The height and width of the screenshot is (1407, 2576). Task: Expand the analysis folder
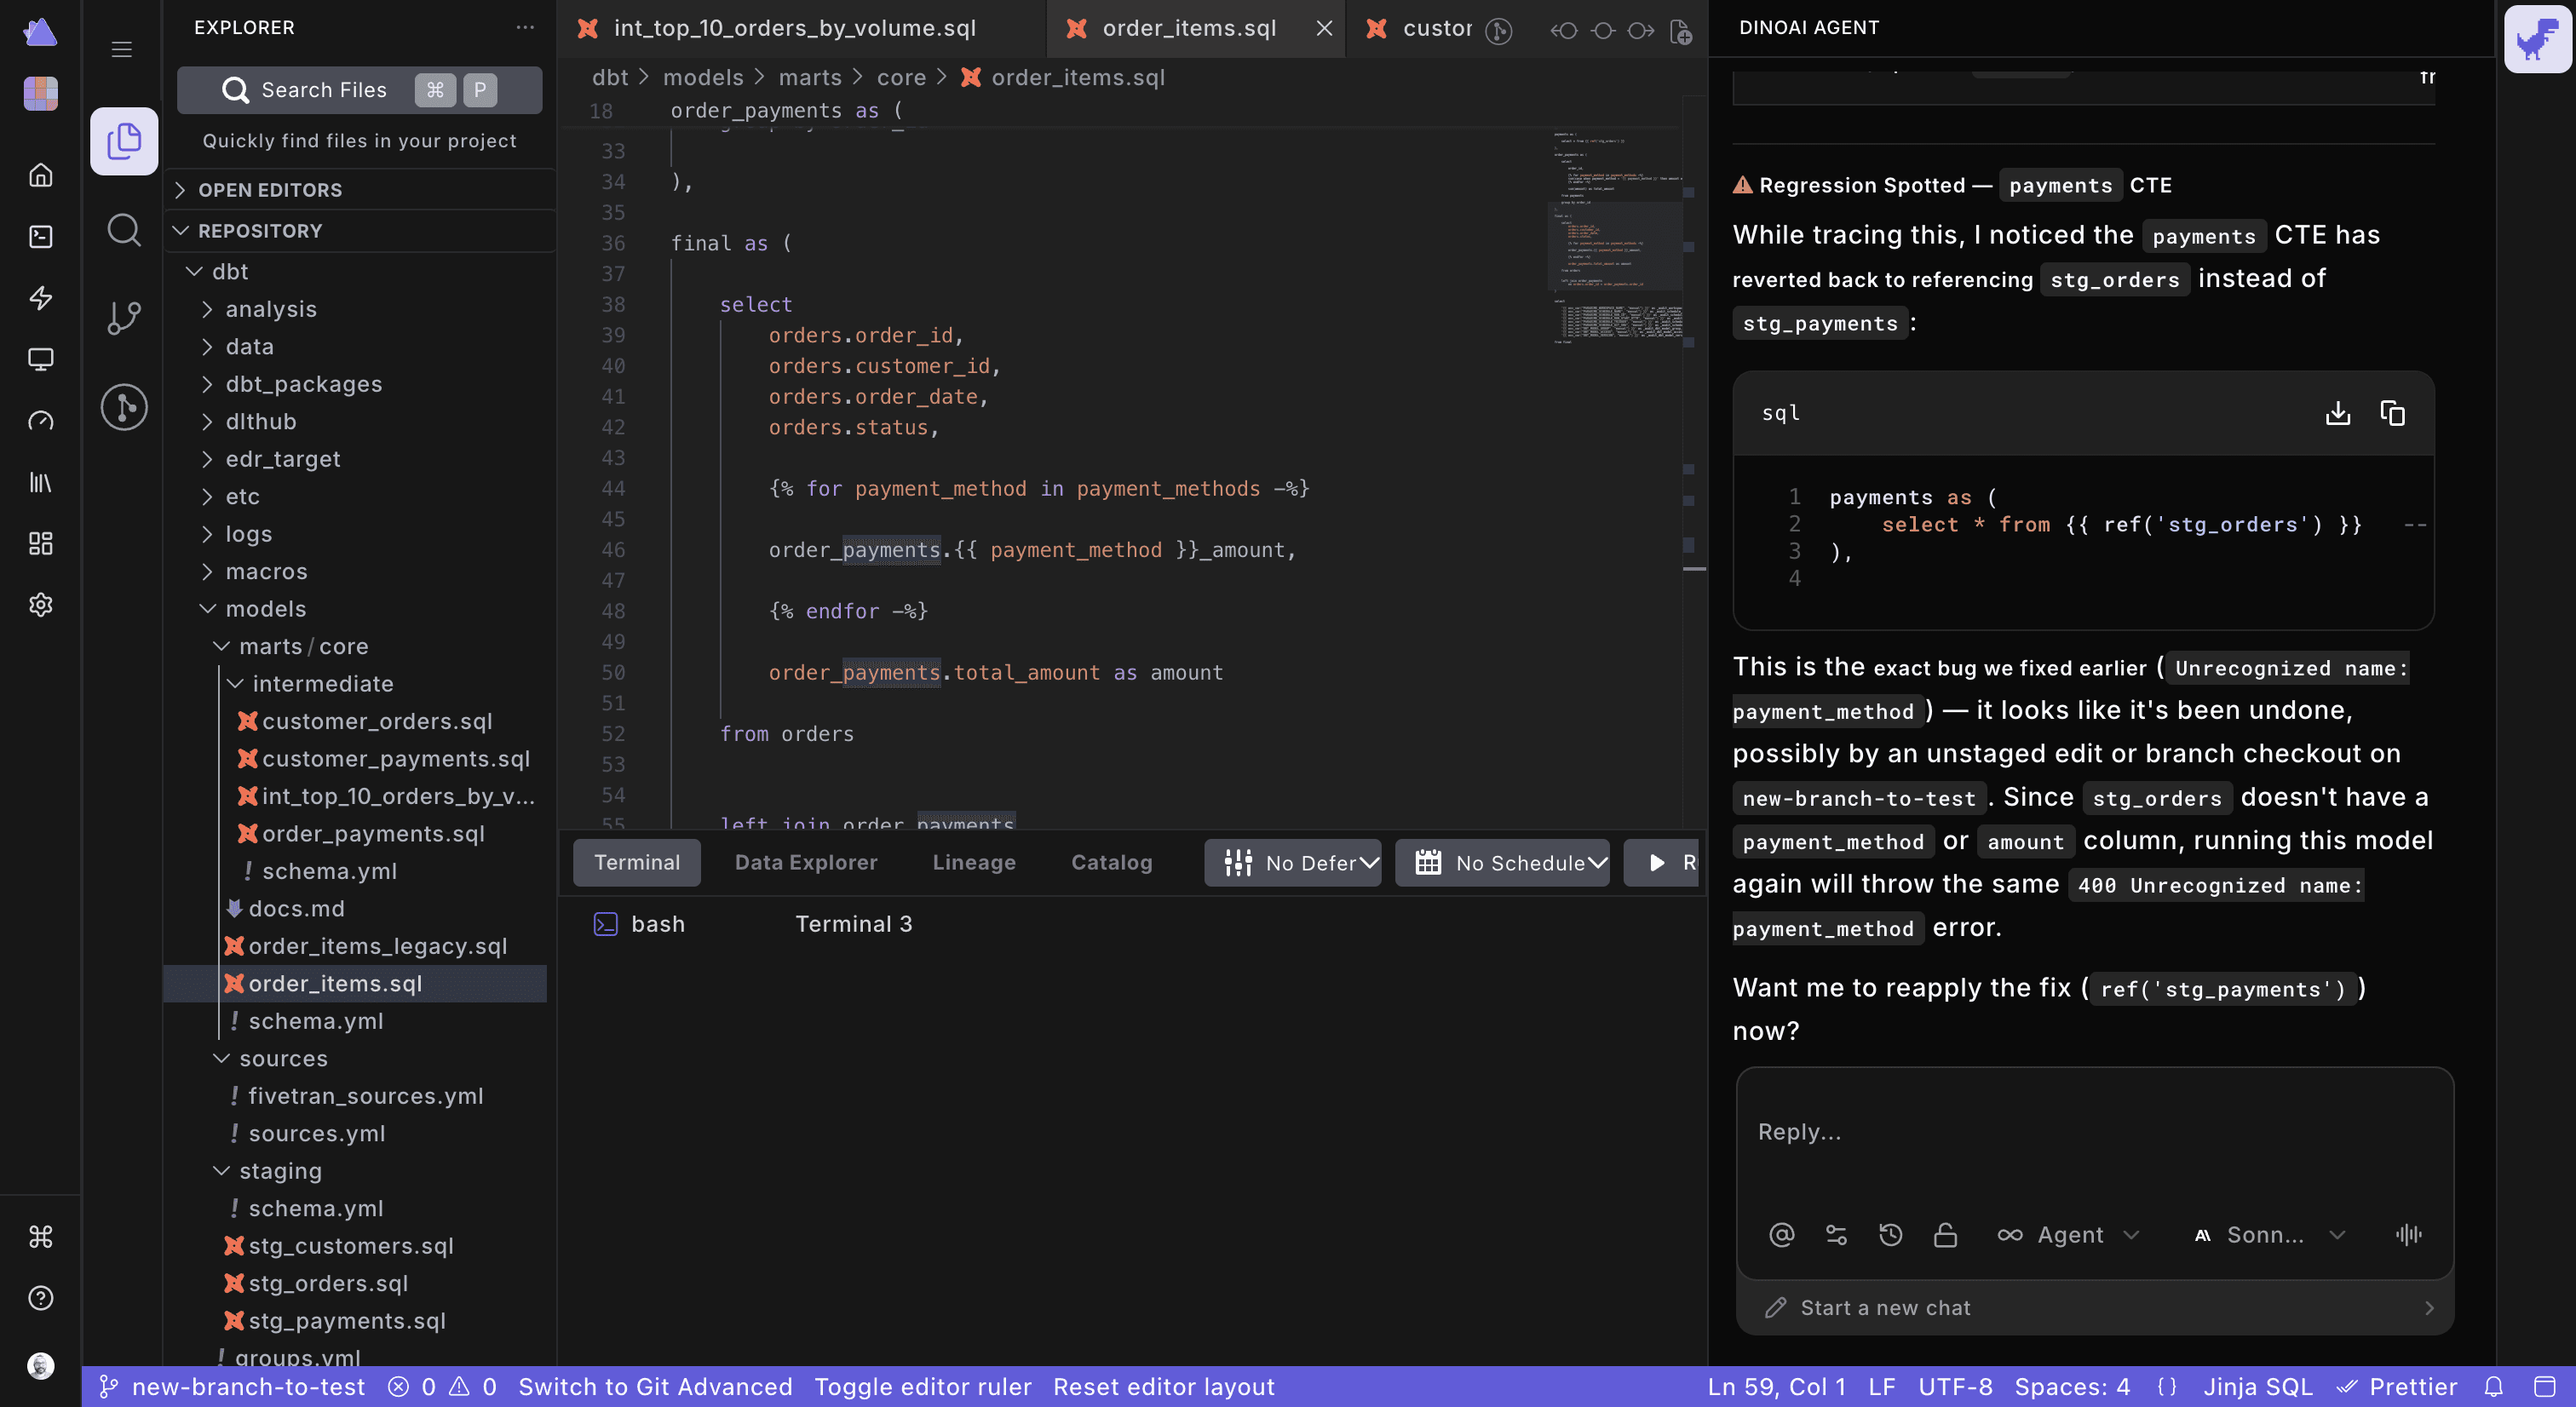(x=270, y=309)
